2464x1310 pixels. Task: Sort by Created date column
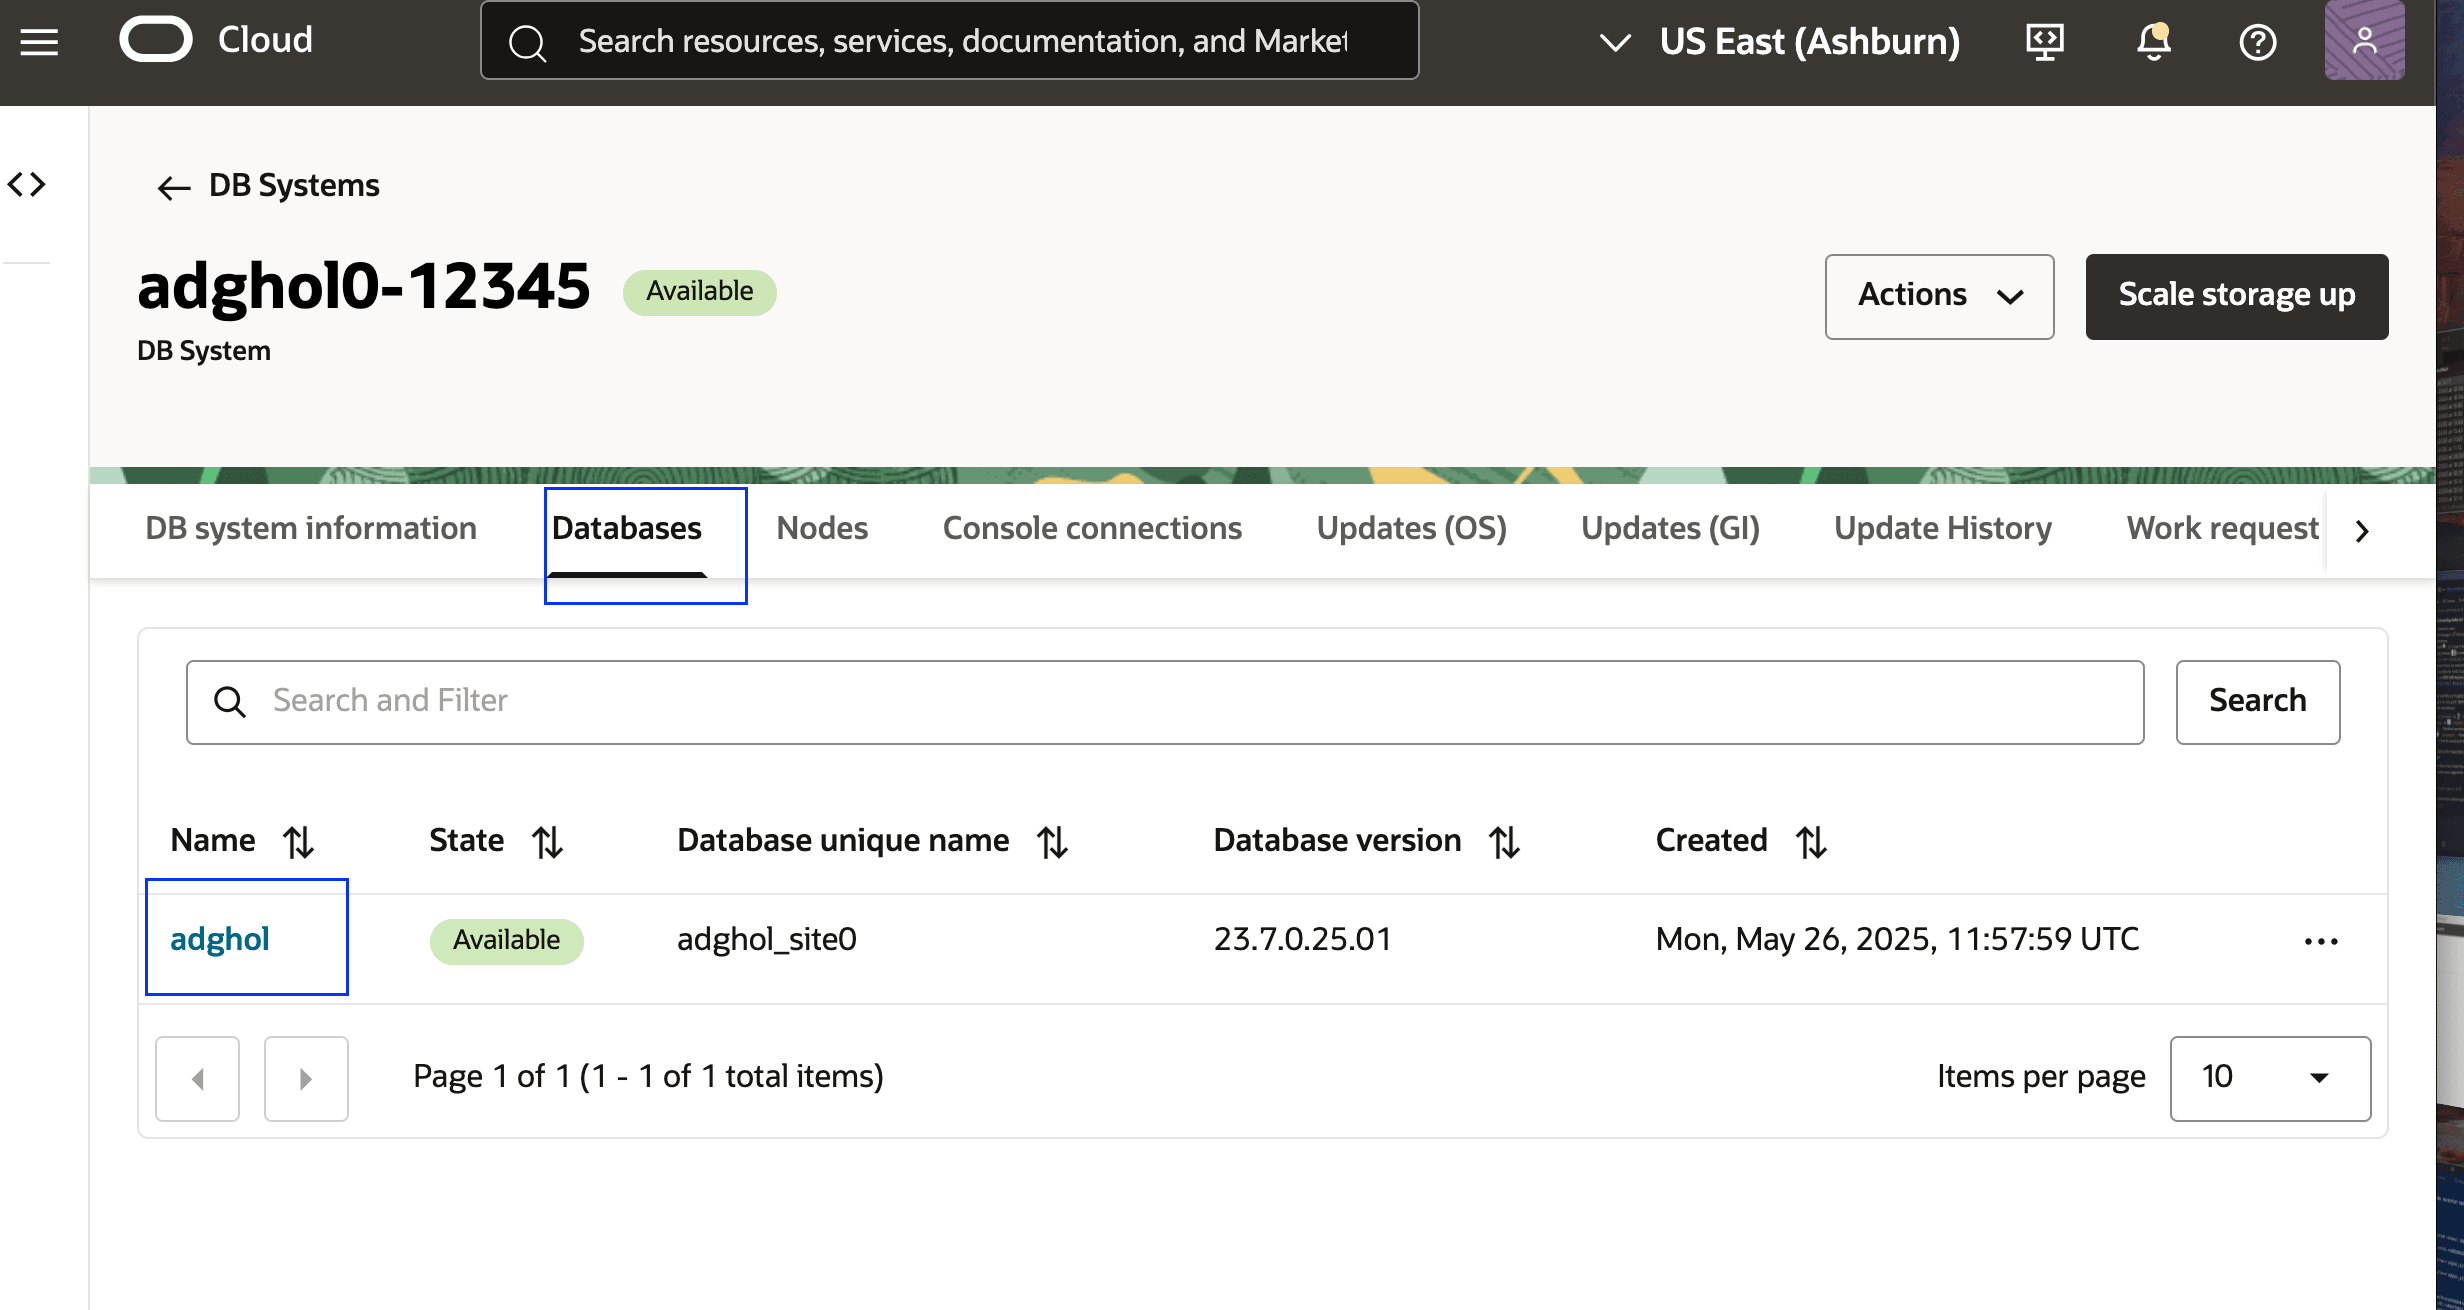click(1811, 842)
